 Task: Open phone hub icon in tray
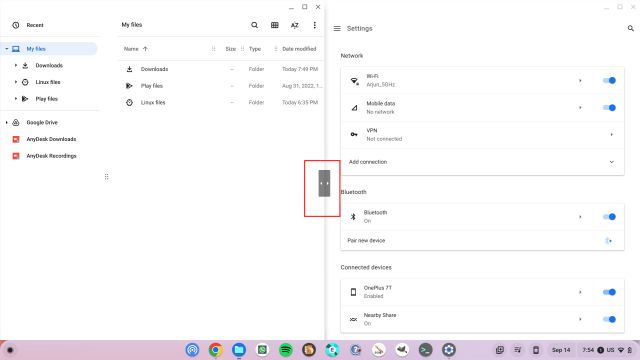pos(536,350)
